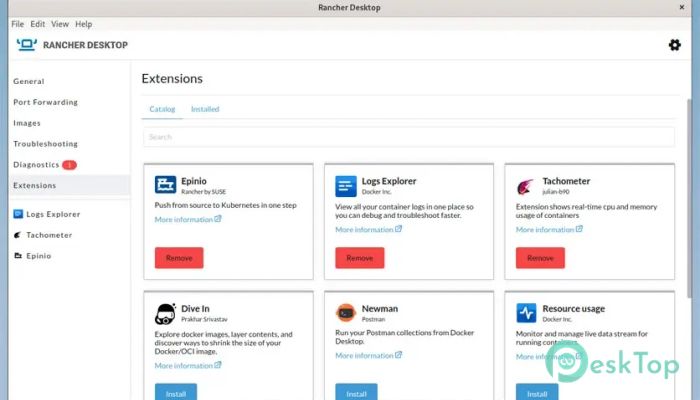700x400 pixels.
Task: Close the Rancher Desktop window
Action: (682, 7)
